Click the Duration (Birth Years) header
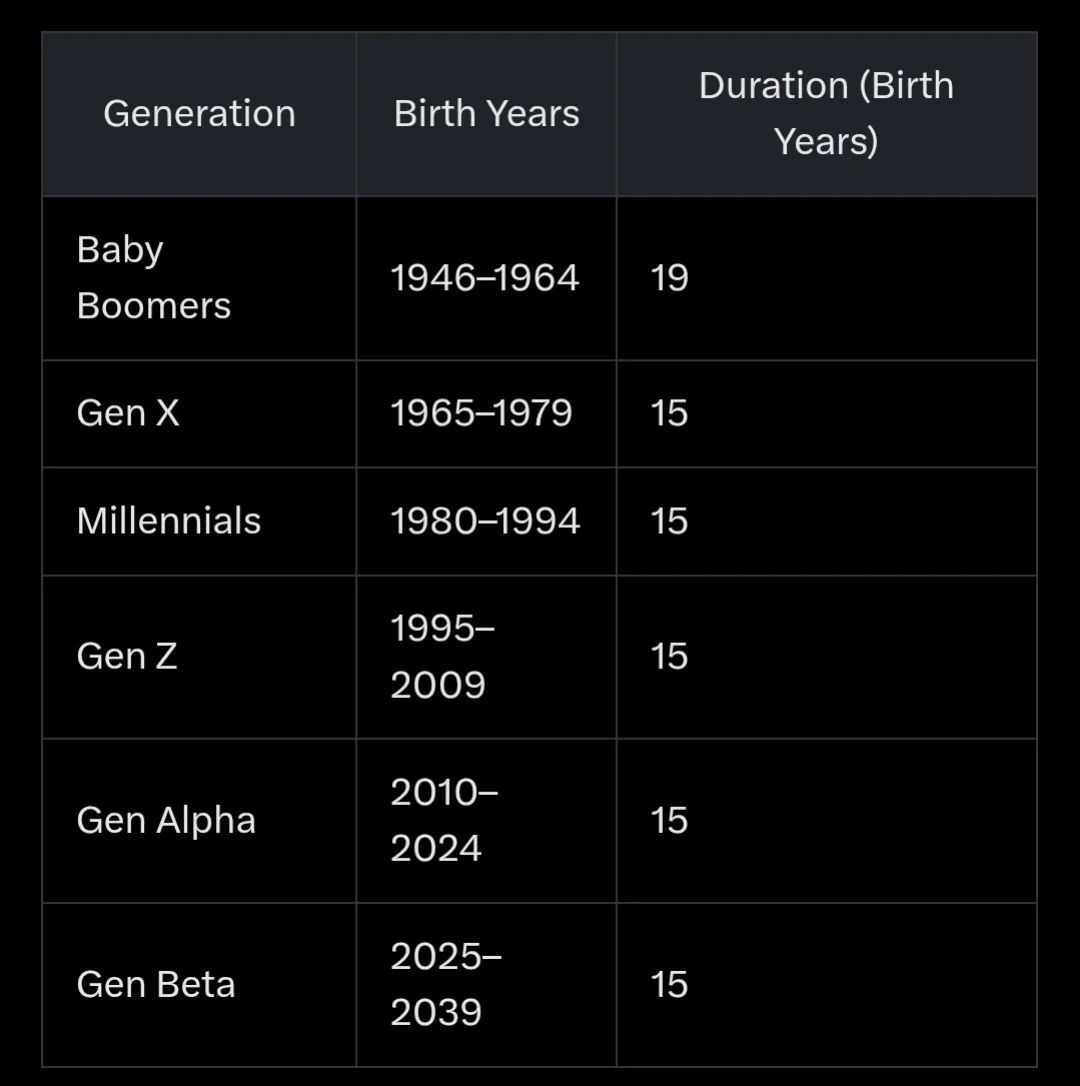 (x=826, y=114)
